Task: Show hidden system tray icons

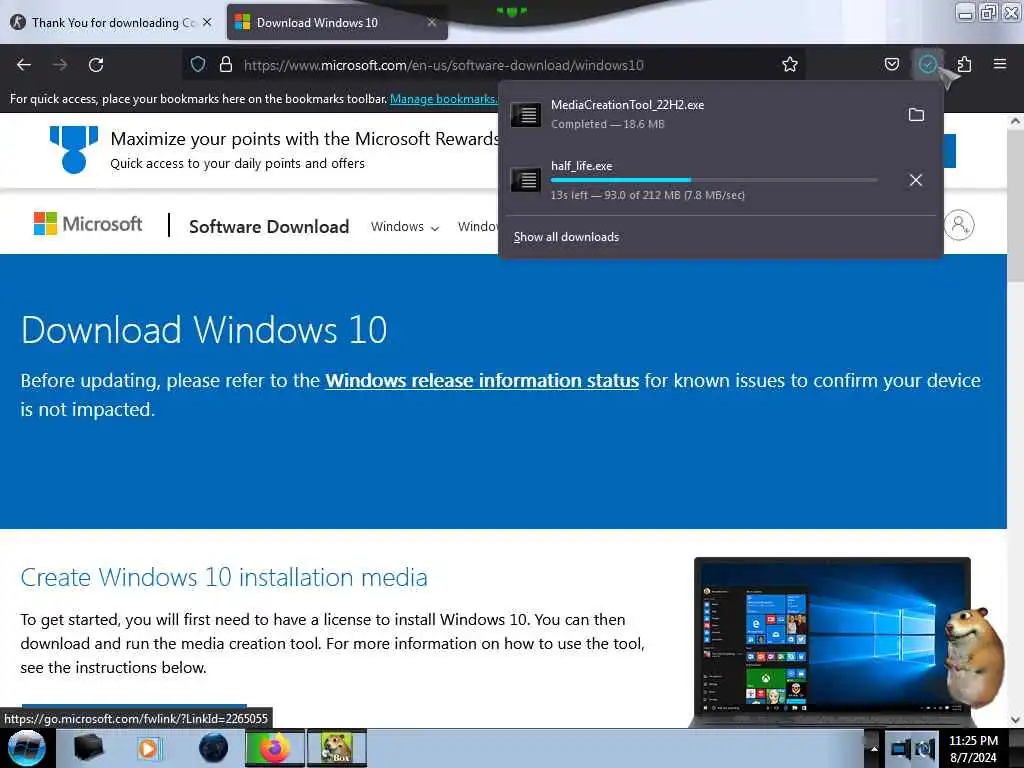Action: pos(874,749)
